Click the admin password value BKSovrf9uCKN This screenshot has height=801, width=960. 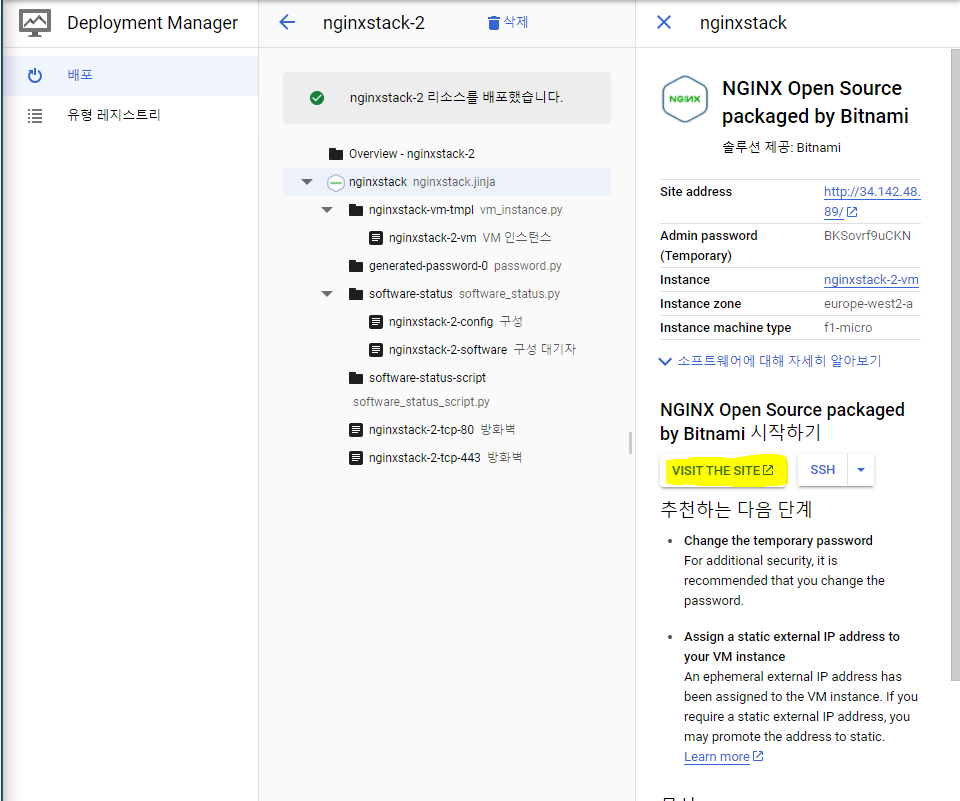click(867, 236)
